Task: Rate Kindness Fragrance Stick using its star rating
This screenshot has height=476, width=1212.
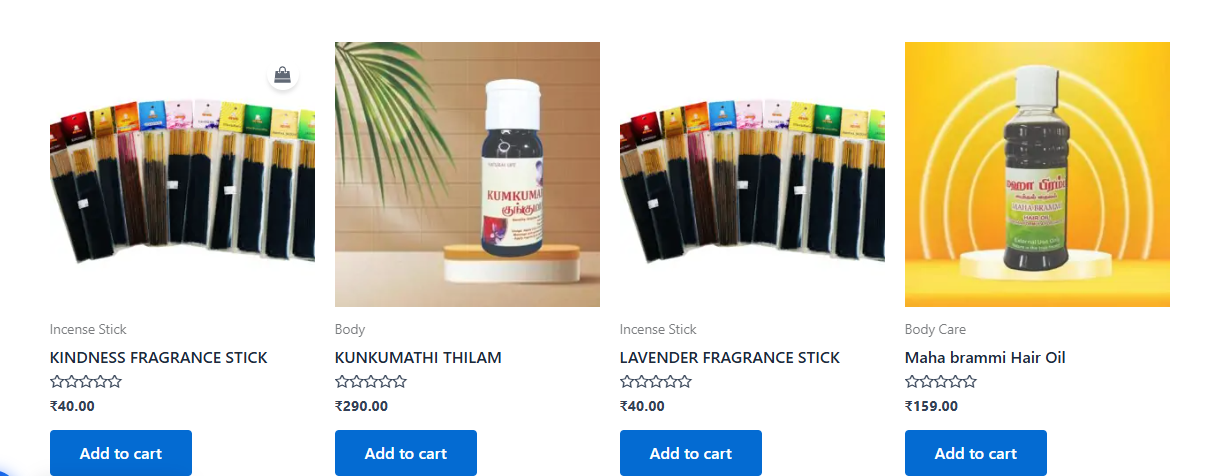Action: coord(86,382)
